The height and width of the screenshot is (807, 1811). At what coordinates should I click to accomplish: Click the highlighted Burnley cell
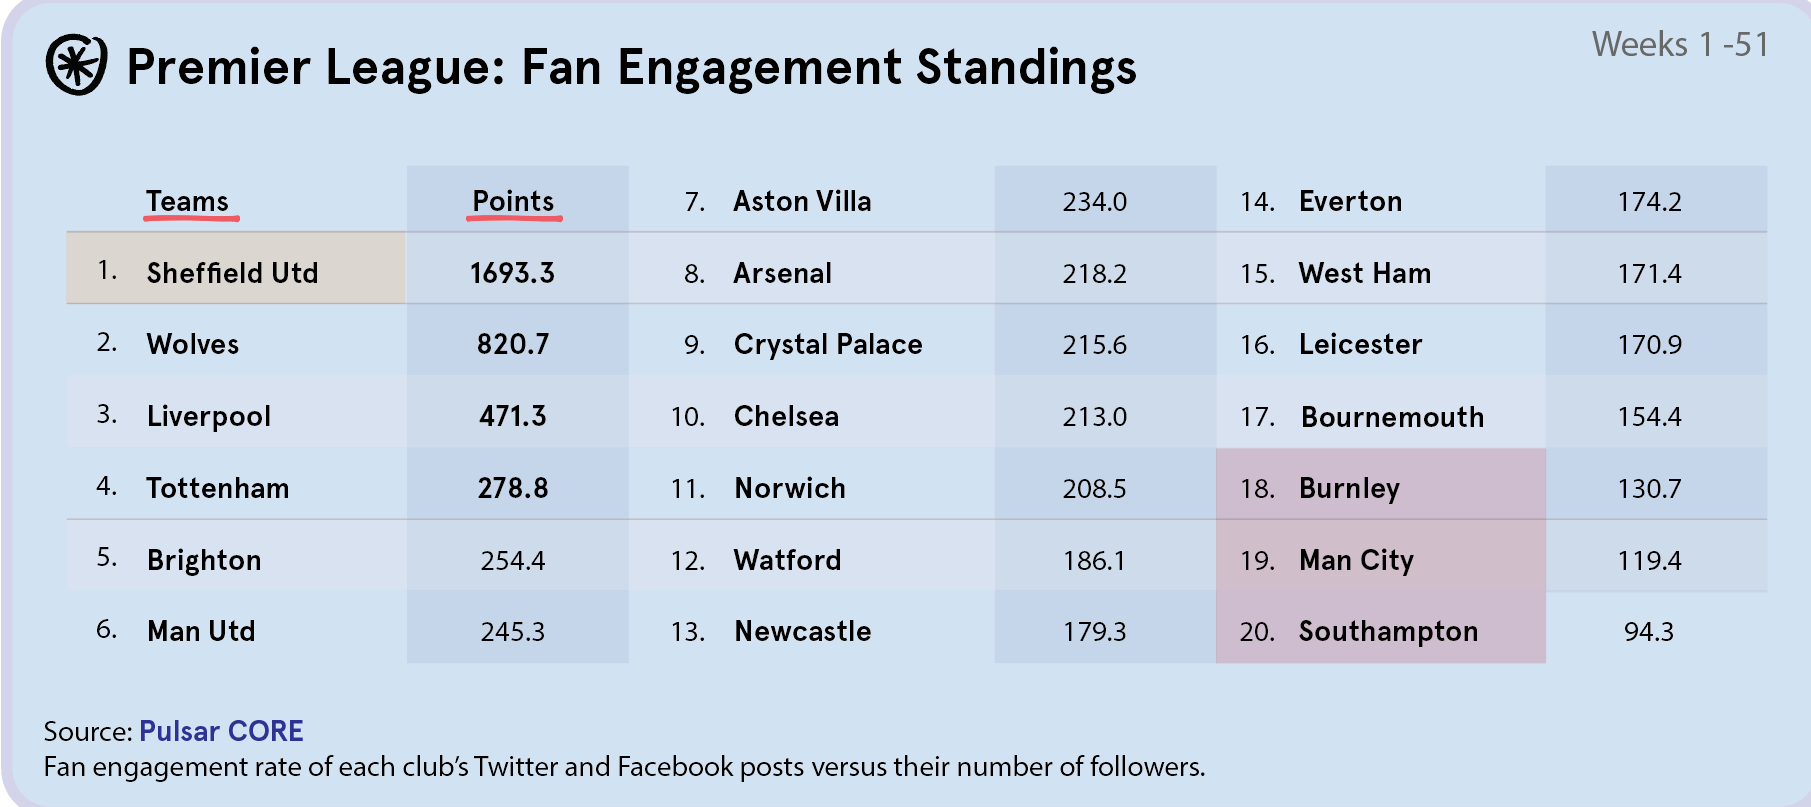1349,488
